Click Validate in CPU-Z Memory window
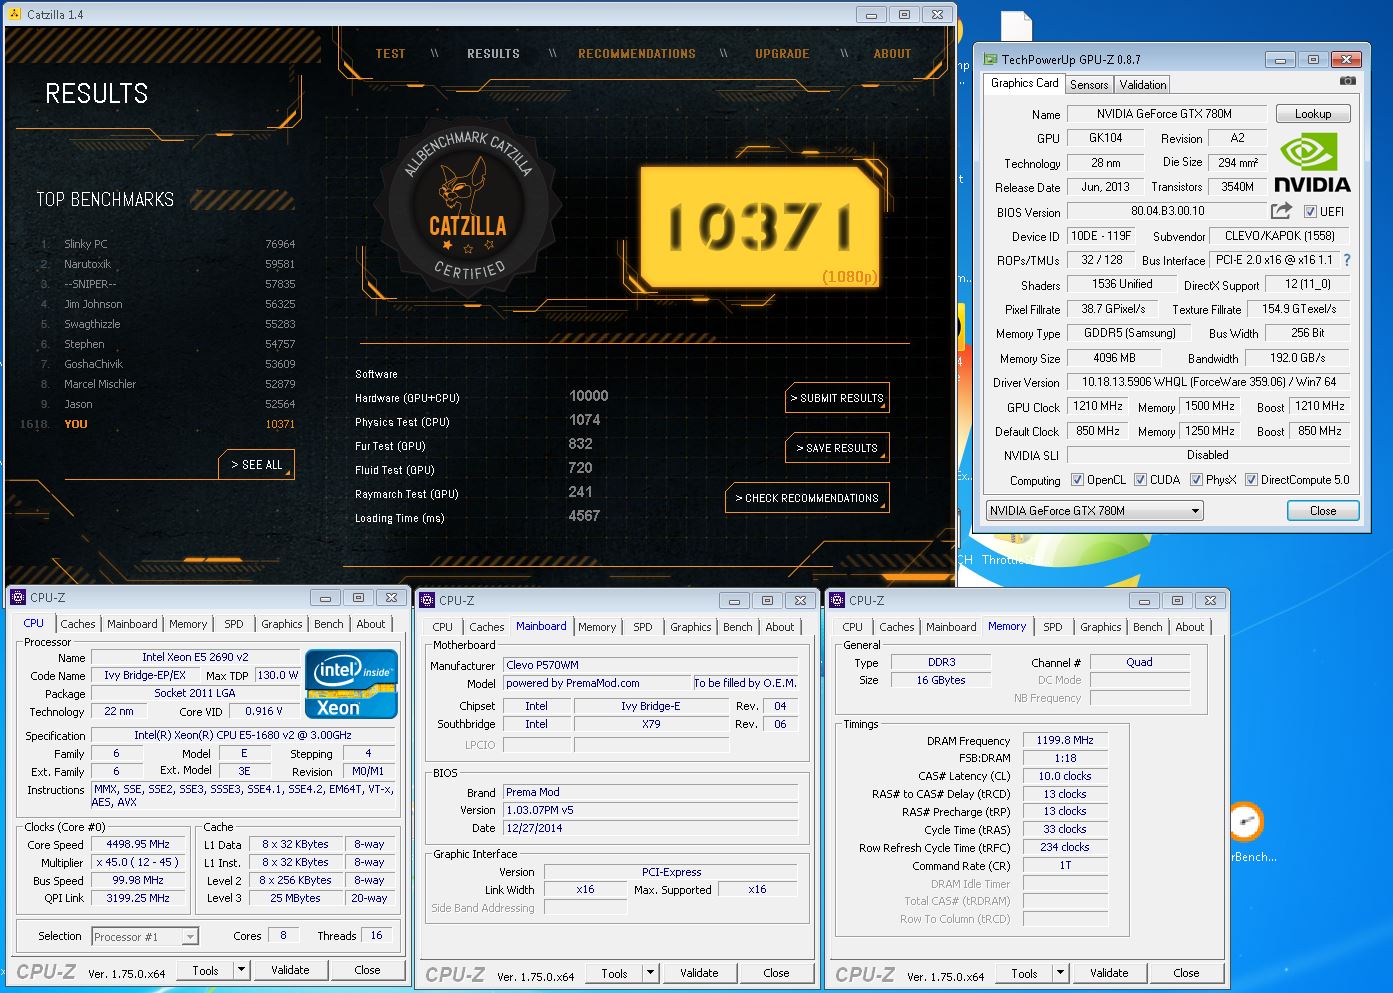The height and width of the screenshot is (993, 1393). (1109, 973)
